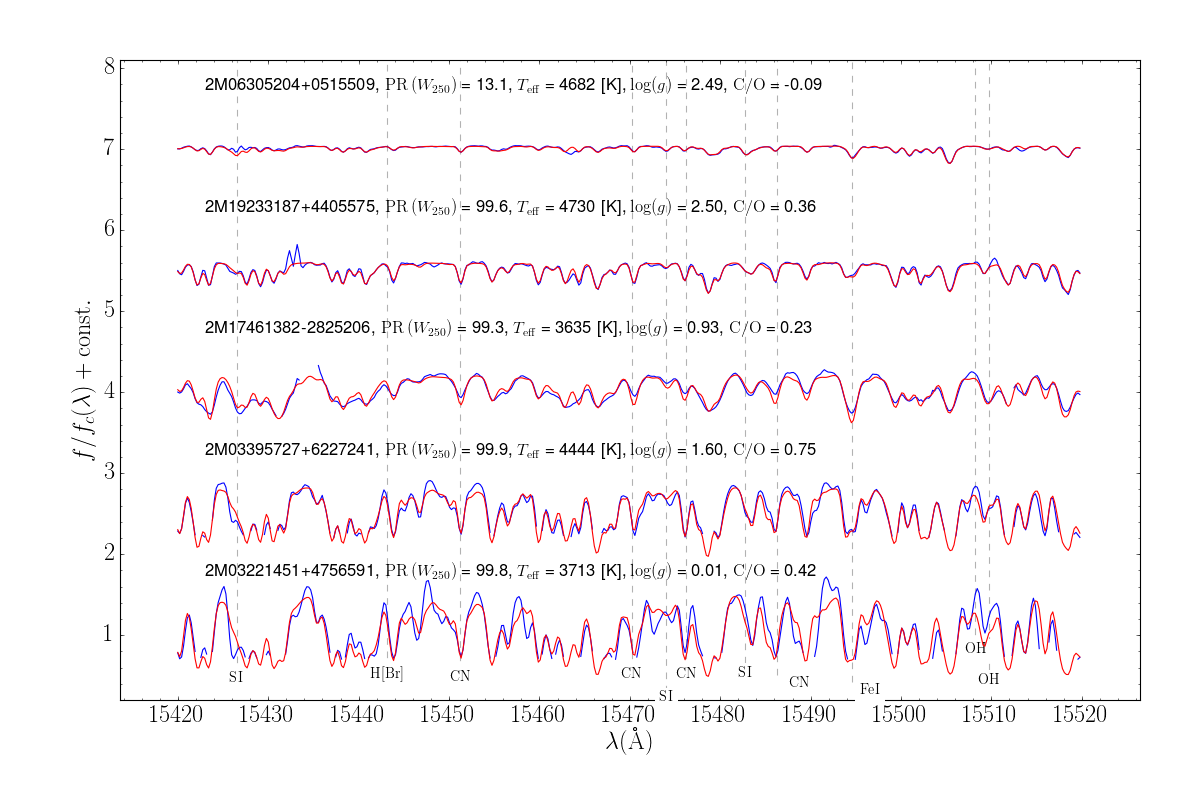Click the C/O = 0.75 value

(x=775, y=450)
